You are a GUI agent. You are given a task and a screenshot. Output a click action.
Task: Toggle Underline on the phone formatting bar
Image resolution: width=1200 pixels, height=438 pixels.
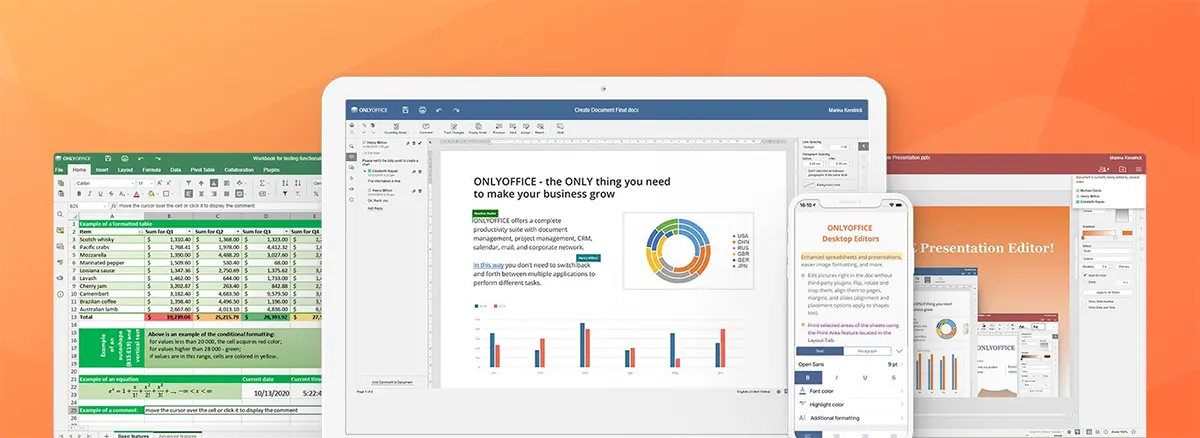[x=865, y=377]
